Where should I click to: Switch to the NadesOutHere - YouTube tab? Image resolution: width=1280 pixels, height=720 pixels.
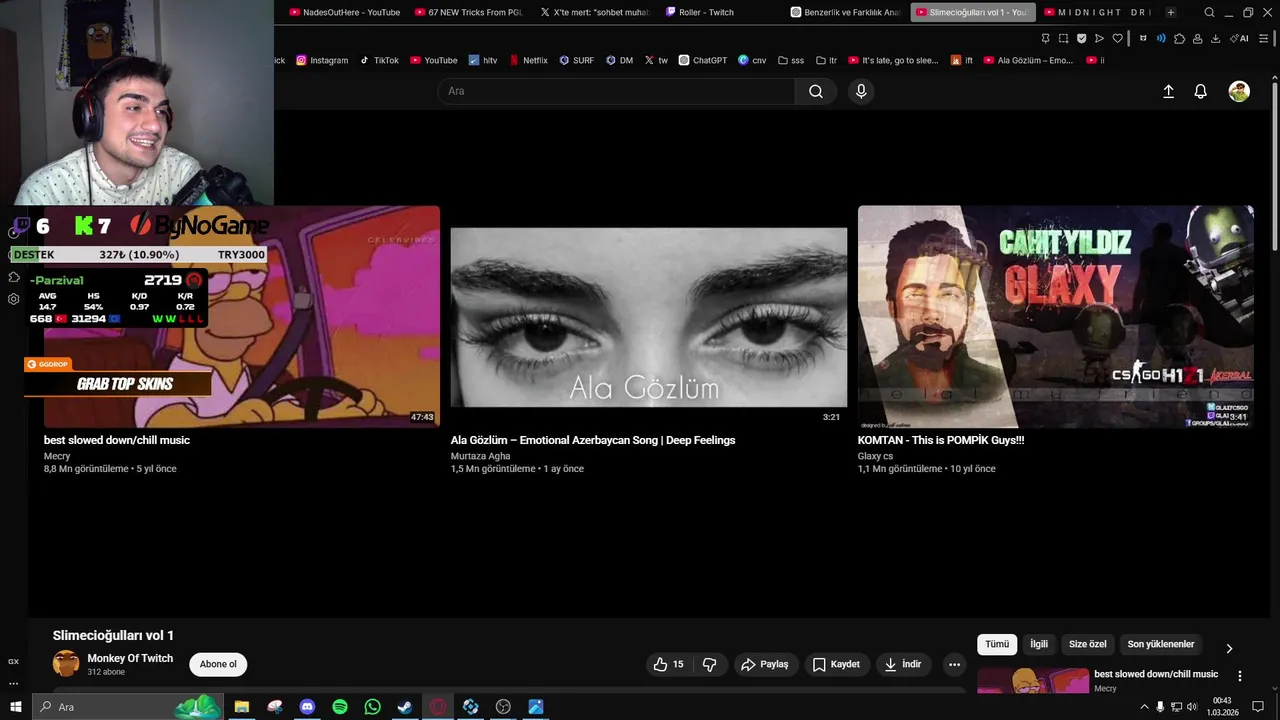pyautogui.click(x=344, y=12)
